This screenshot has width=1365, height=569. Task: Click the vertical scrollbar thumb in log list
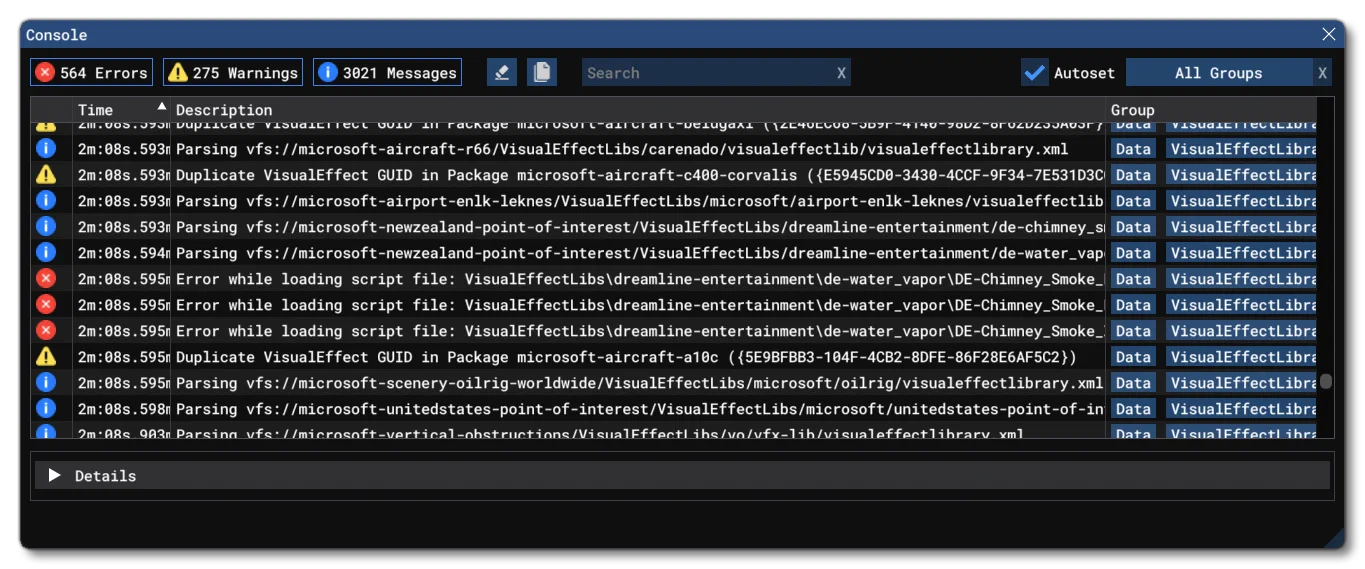(x=1325, y=381)
